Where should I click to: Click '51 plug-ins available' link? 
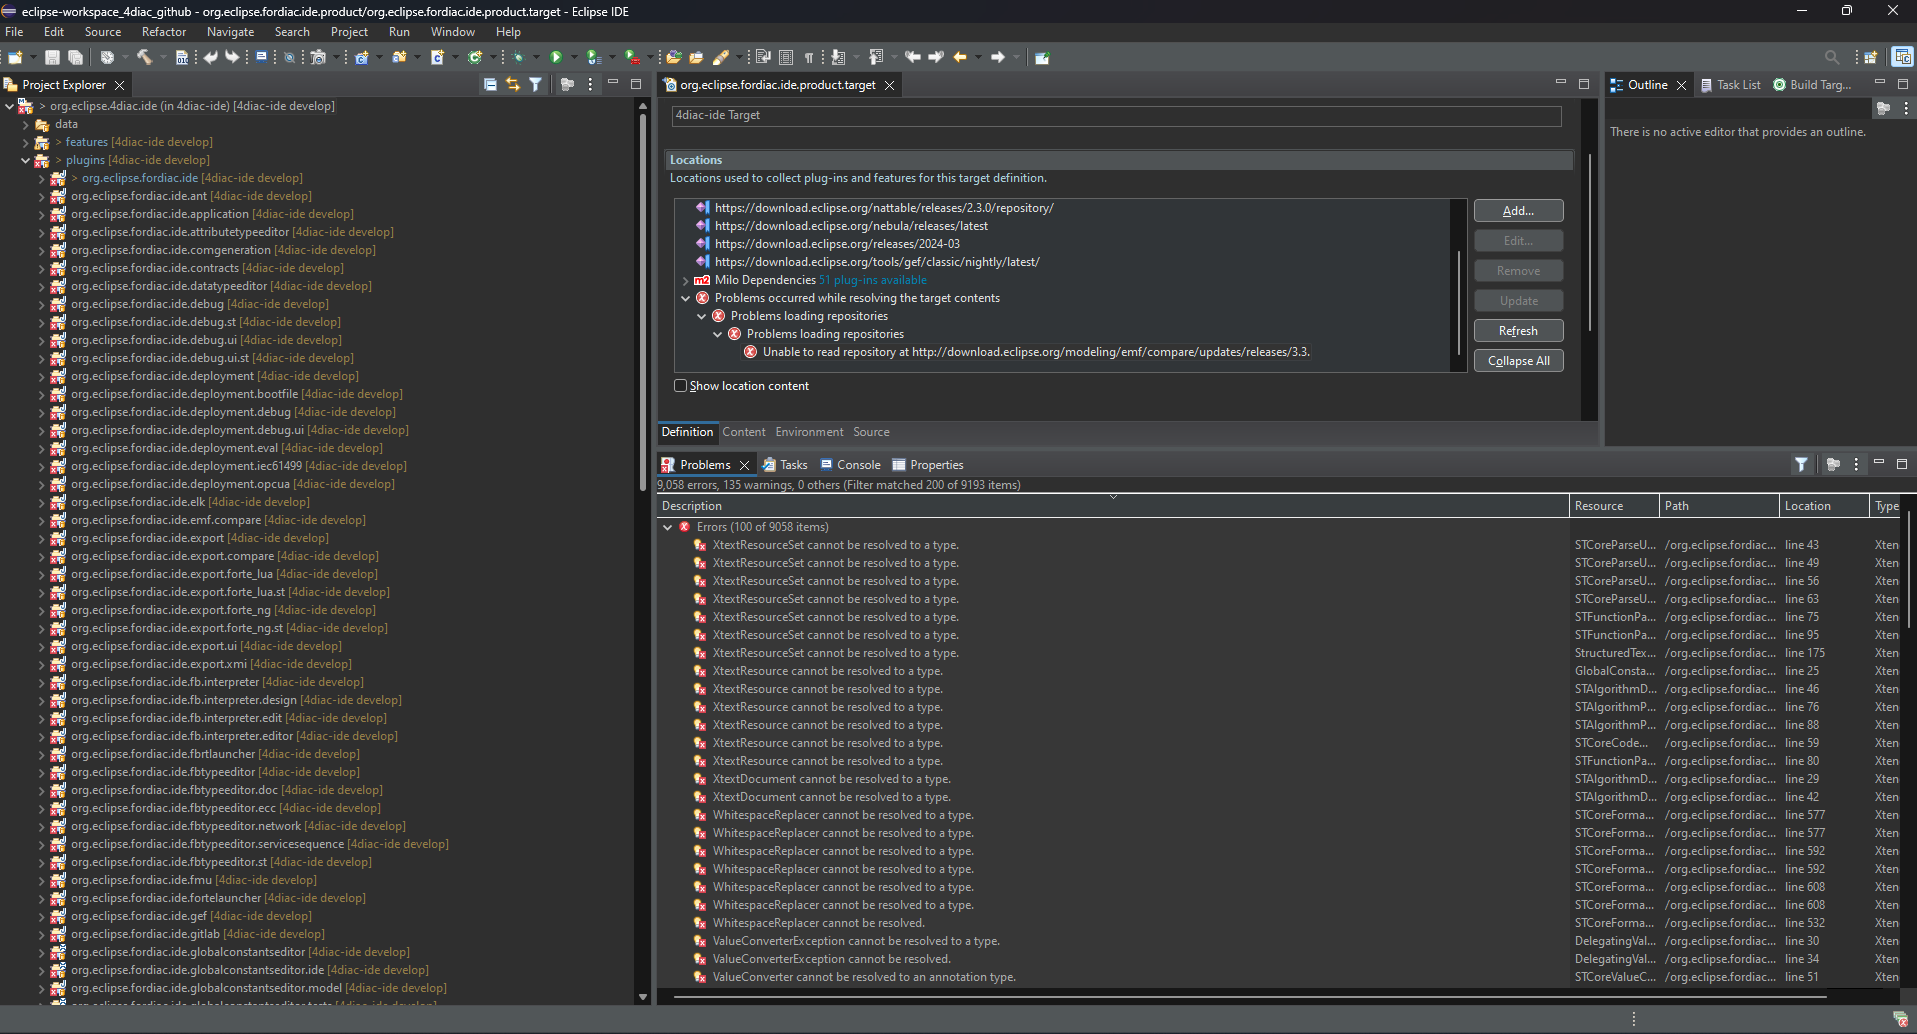click(x=872, y=280)
